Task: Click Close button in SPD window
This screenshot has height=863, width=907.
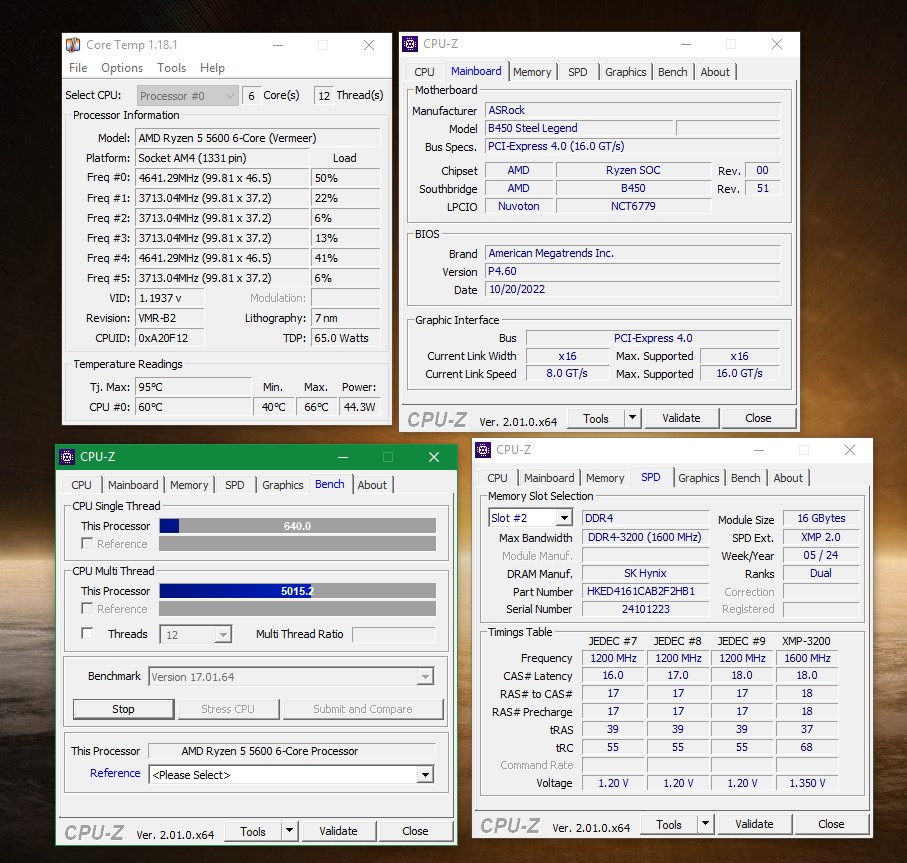Action: point(831,824)
